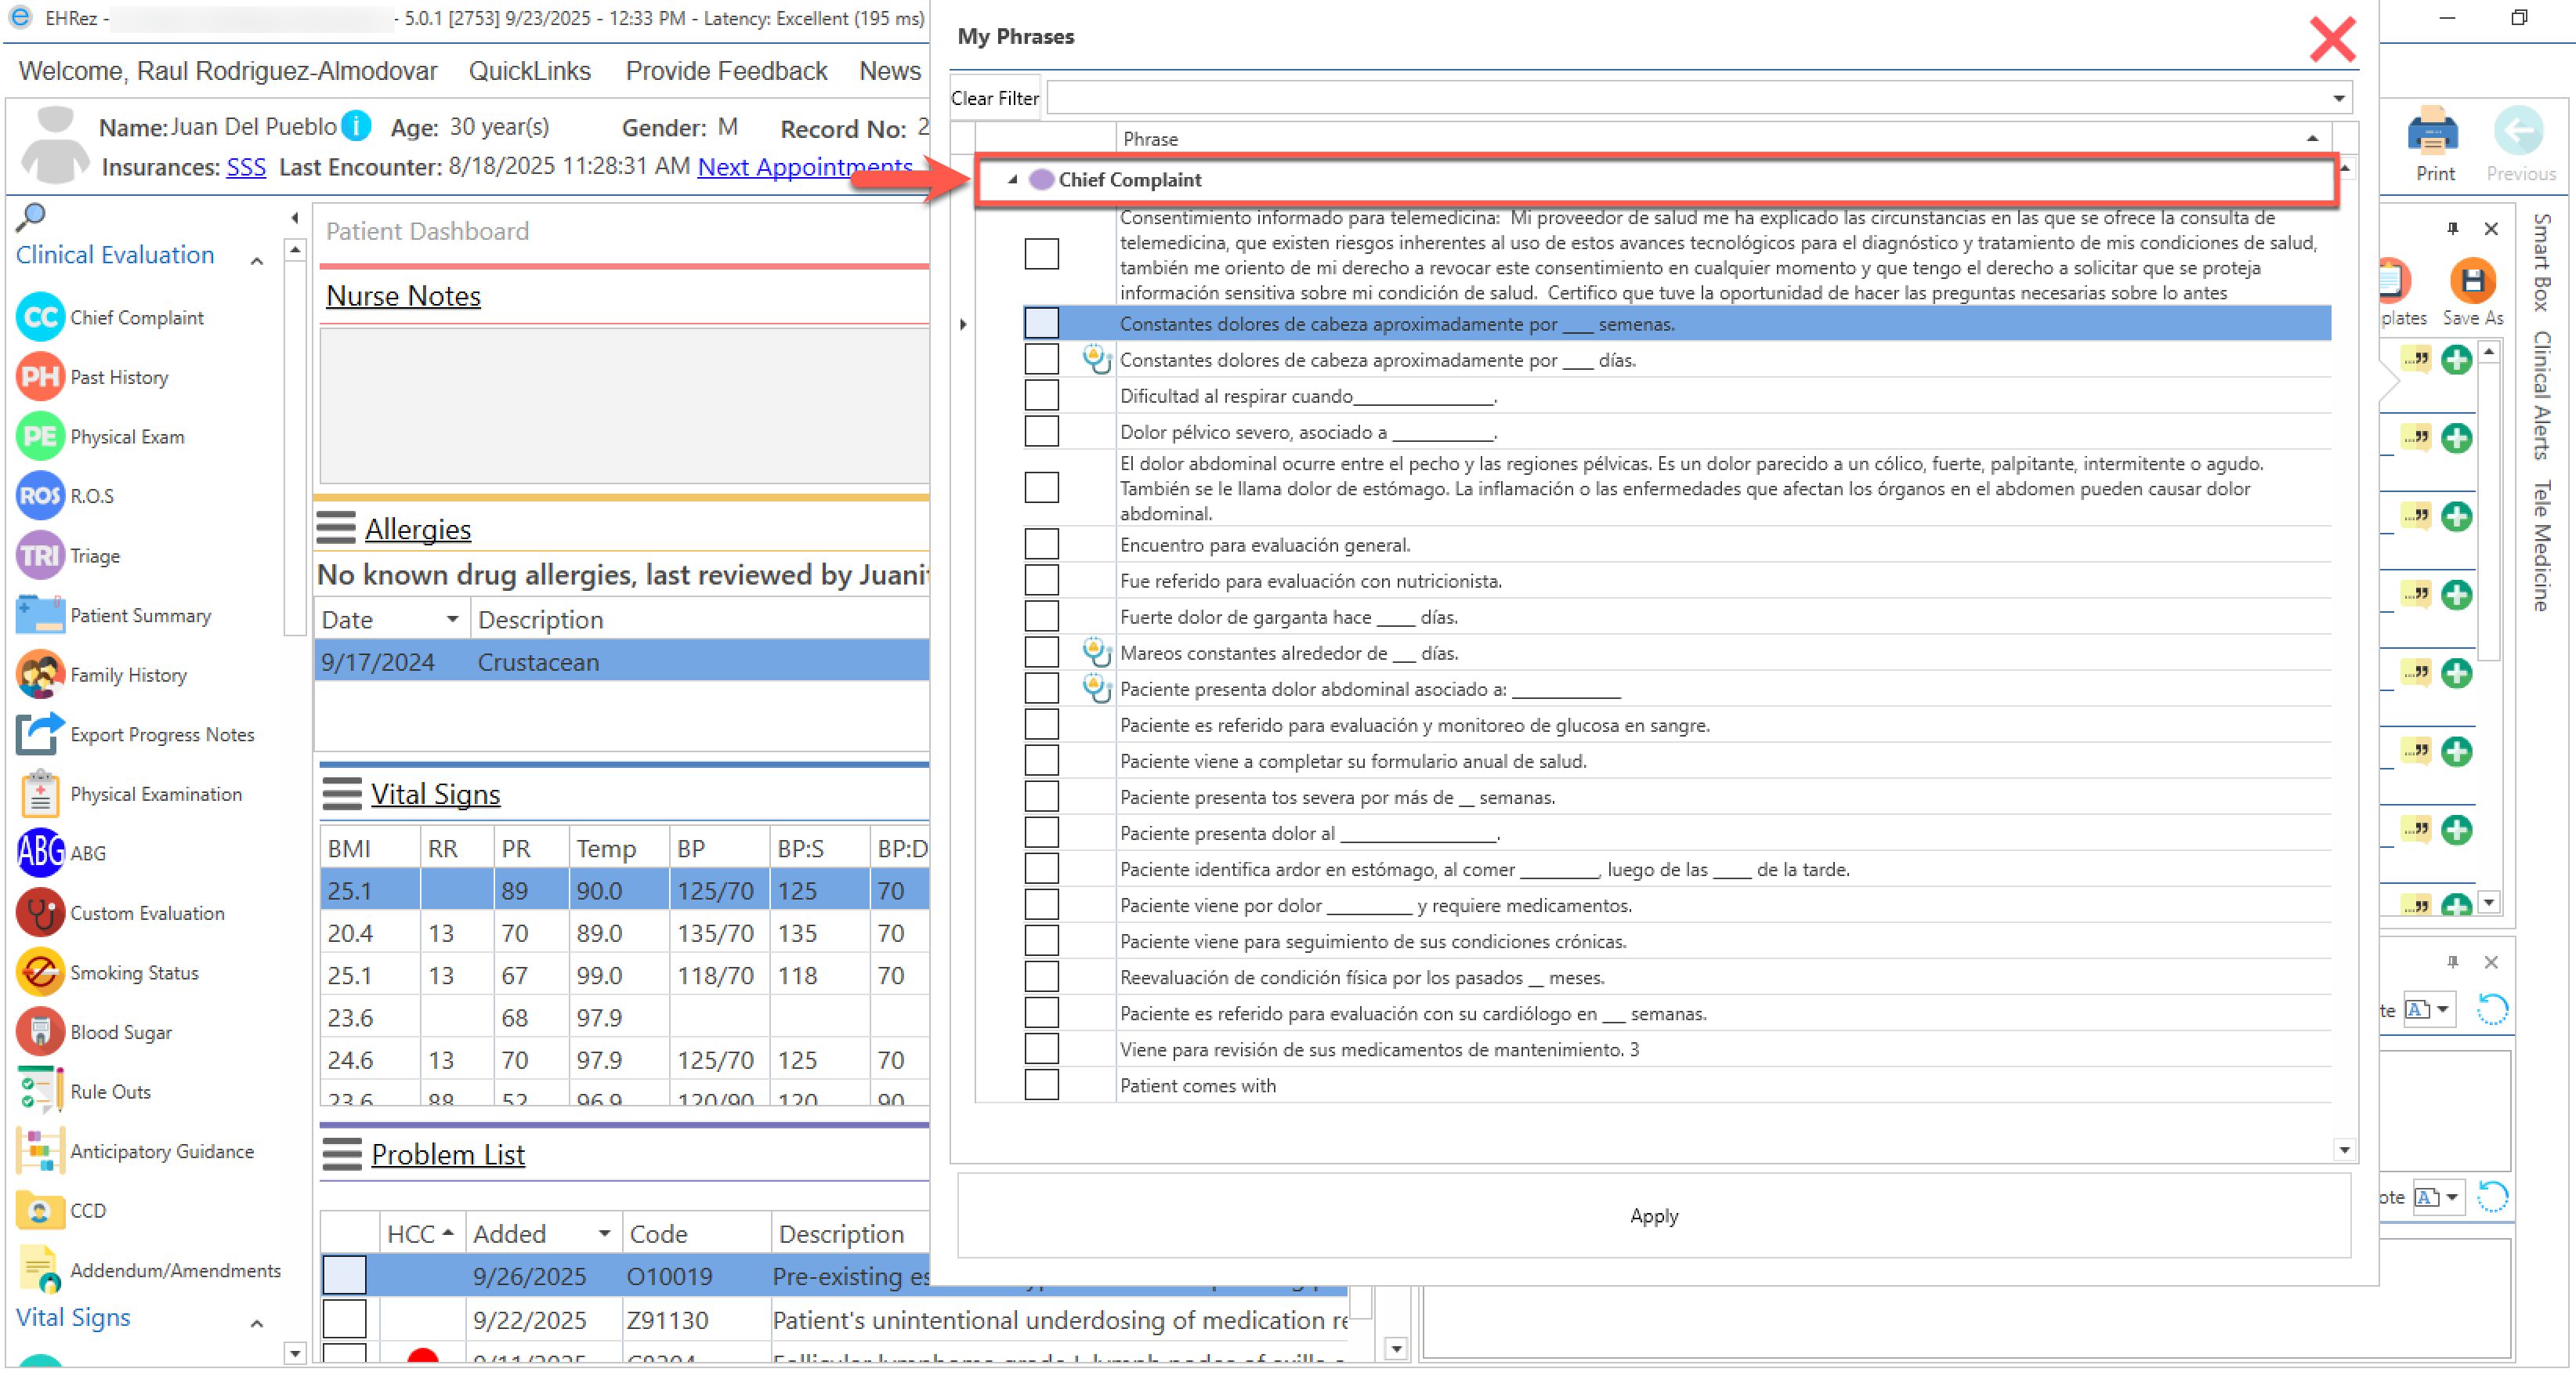Image resolution: width=2576 pixels, height=1376 pixels.
Task: Tick checkbox for 'Encuentro para evaluación general'
Action: 1041,545
